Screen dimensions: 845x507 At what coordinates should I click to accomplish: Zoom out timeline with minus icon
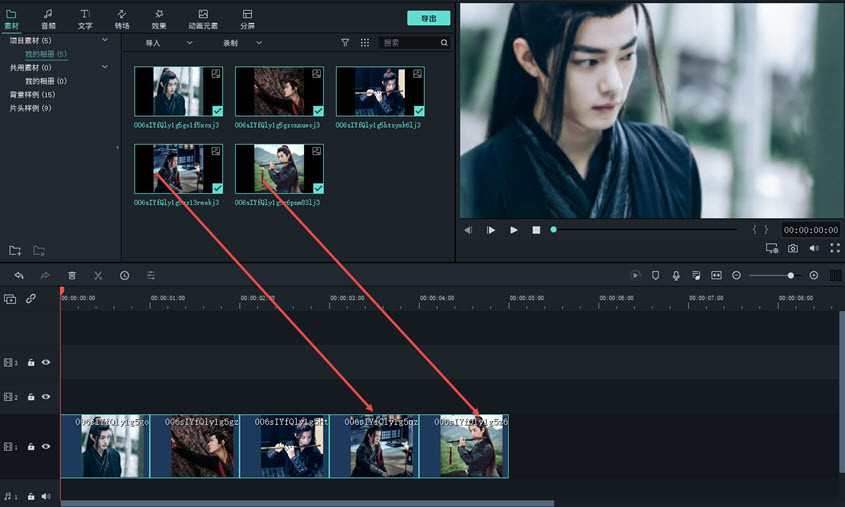(x=736, y=275)
